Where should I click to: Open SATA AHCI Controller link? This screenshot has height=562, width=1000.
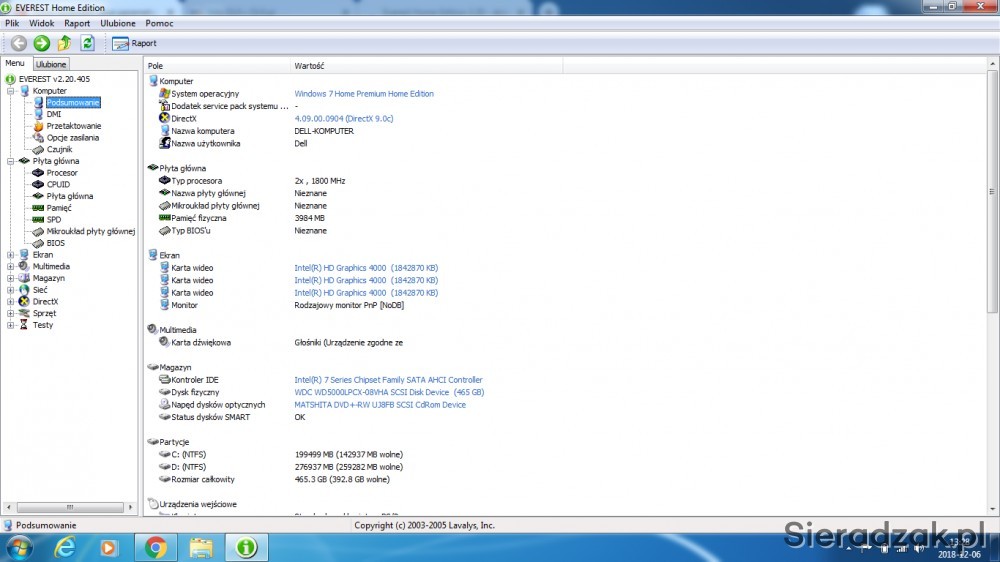(388, 380)
